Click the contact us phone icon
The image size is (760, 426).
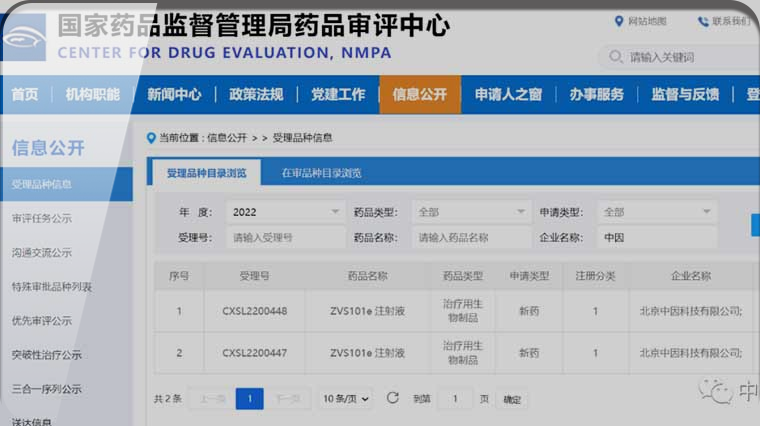[703, 21]
